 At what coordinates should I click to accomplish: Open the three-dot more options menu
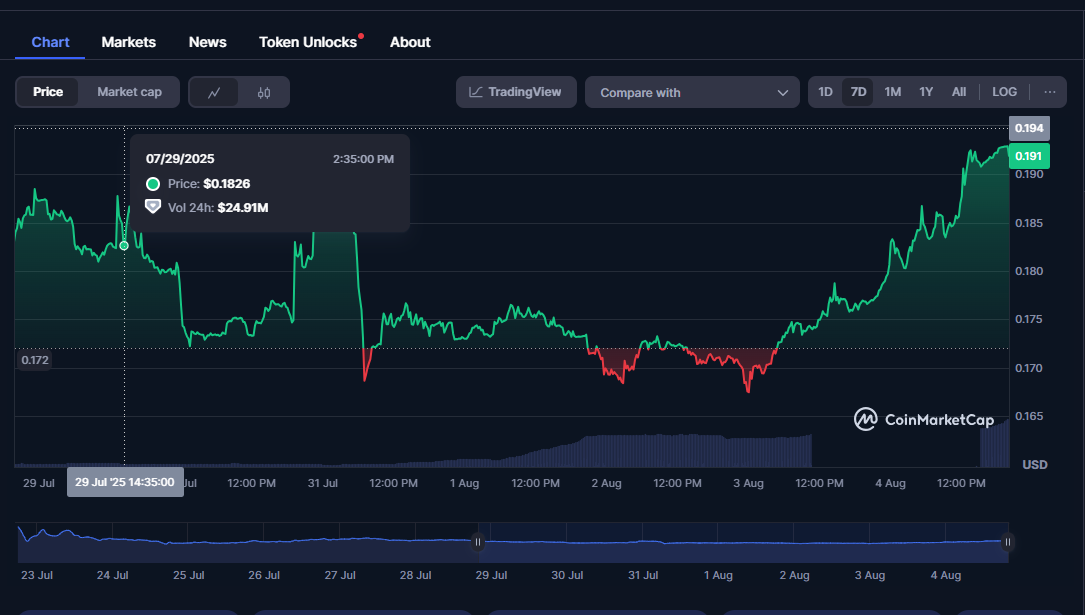tap(1049, 92)
